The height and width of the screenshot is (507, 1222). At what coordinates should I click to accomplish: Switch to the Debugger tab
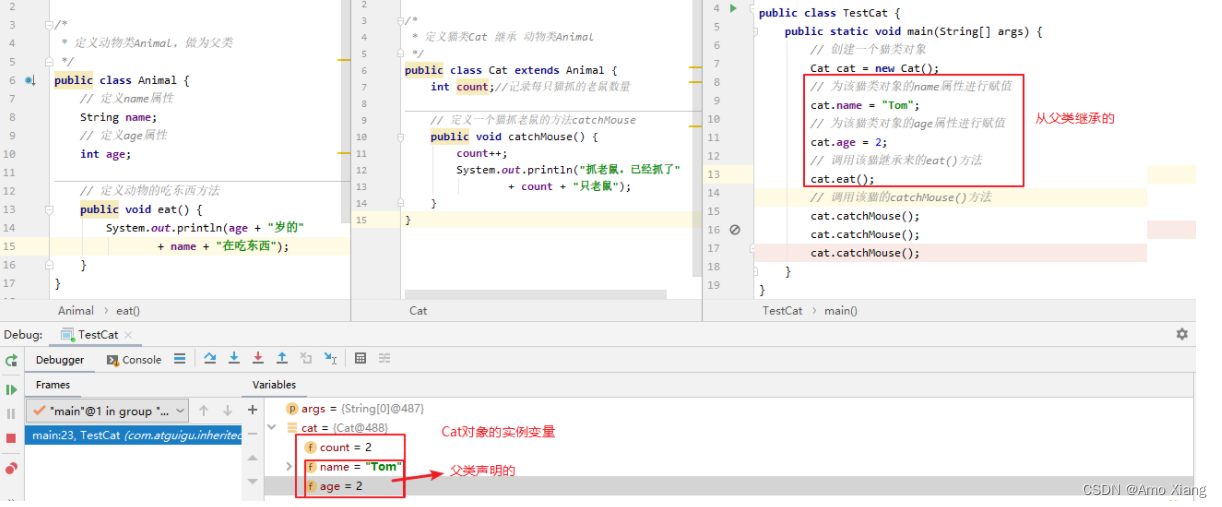[60, 360]
